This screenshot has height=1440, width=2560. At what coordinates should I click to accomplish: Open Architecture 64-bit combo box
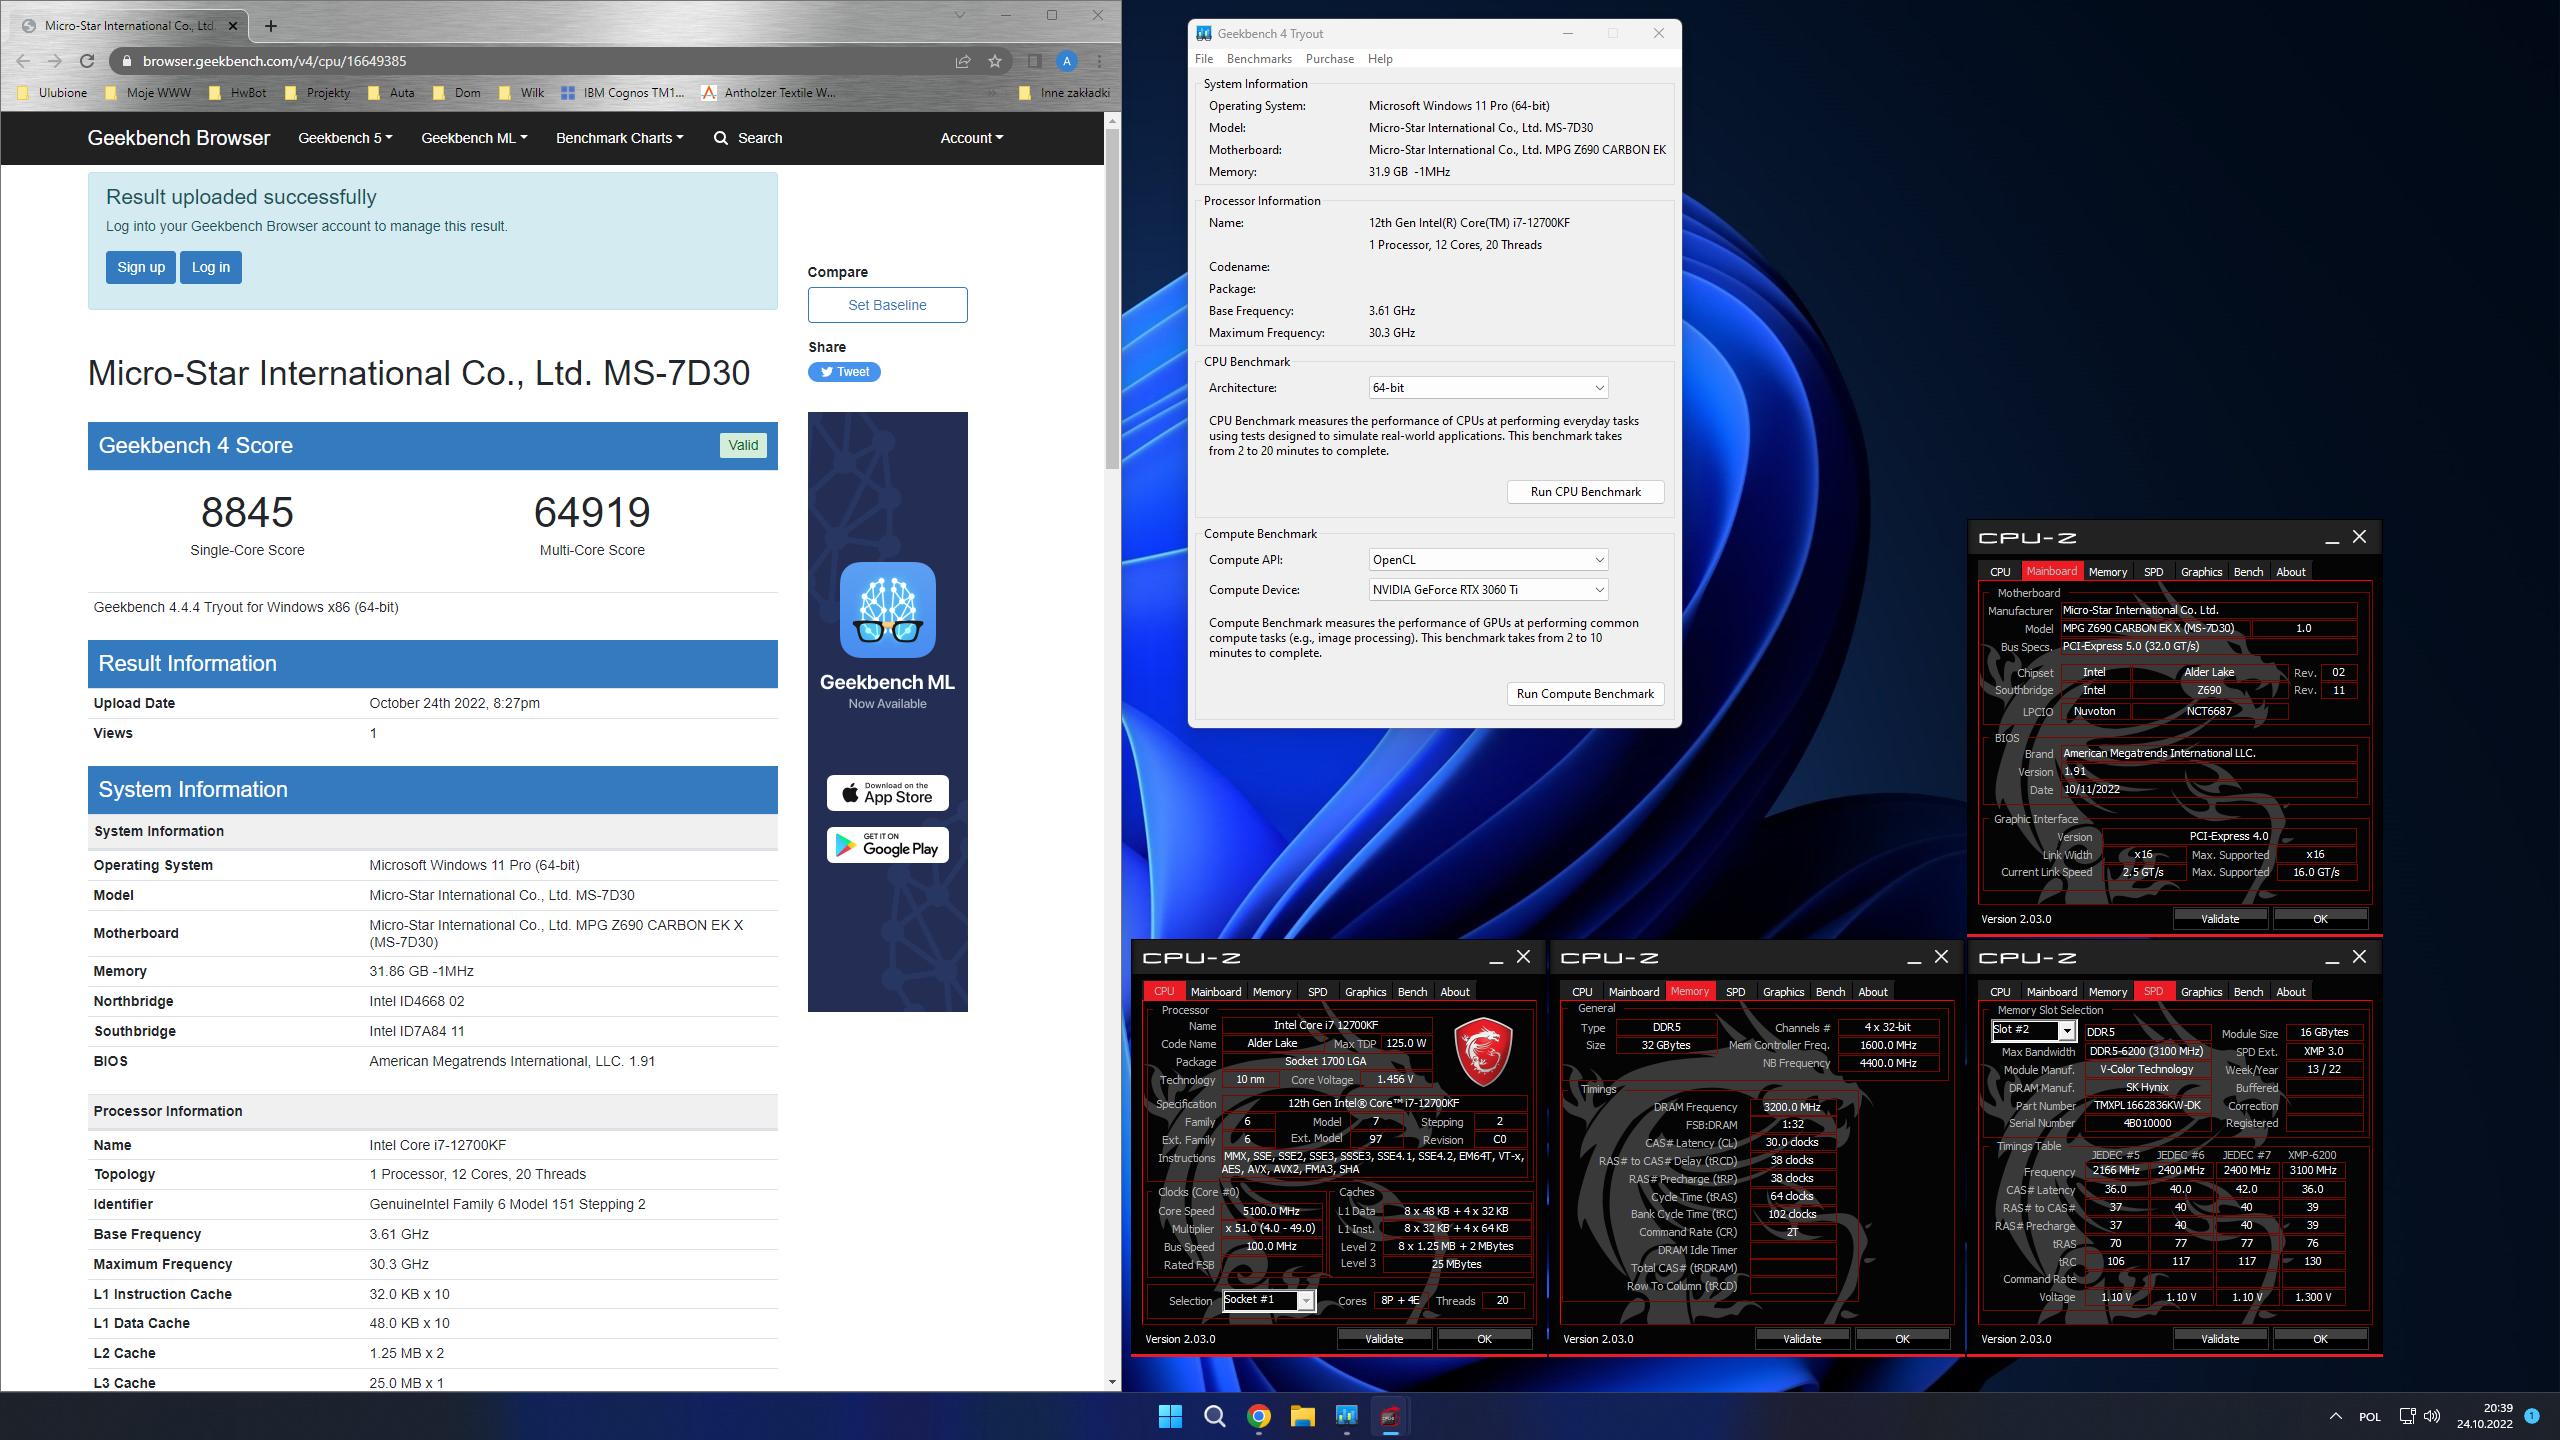click(x=1488, y=388)
